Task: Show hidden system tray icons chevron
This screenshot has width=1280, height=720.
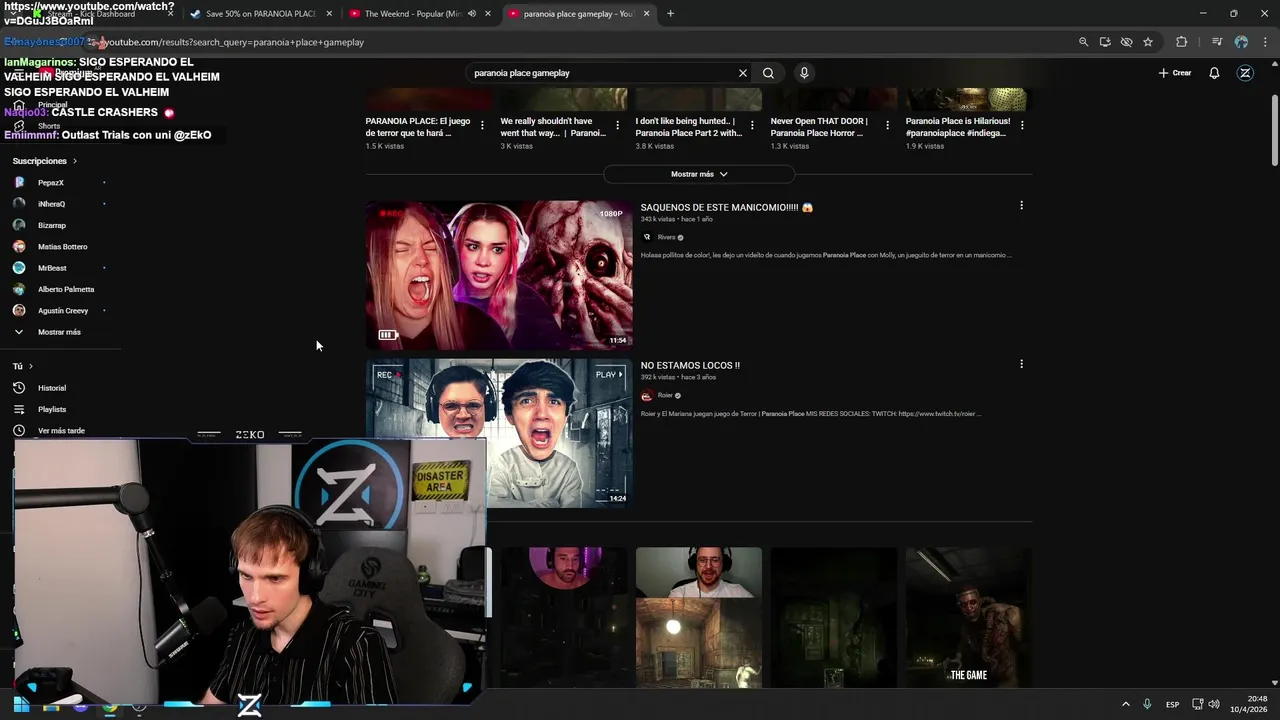Action: (1126, 704)
